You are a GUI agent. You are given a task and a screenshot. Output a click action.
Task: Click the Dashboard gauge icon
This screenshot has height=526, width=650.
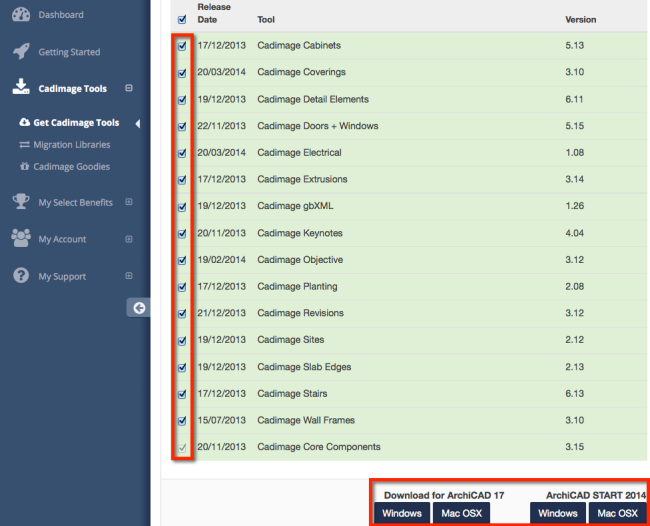(21, 15)
